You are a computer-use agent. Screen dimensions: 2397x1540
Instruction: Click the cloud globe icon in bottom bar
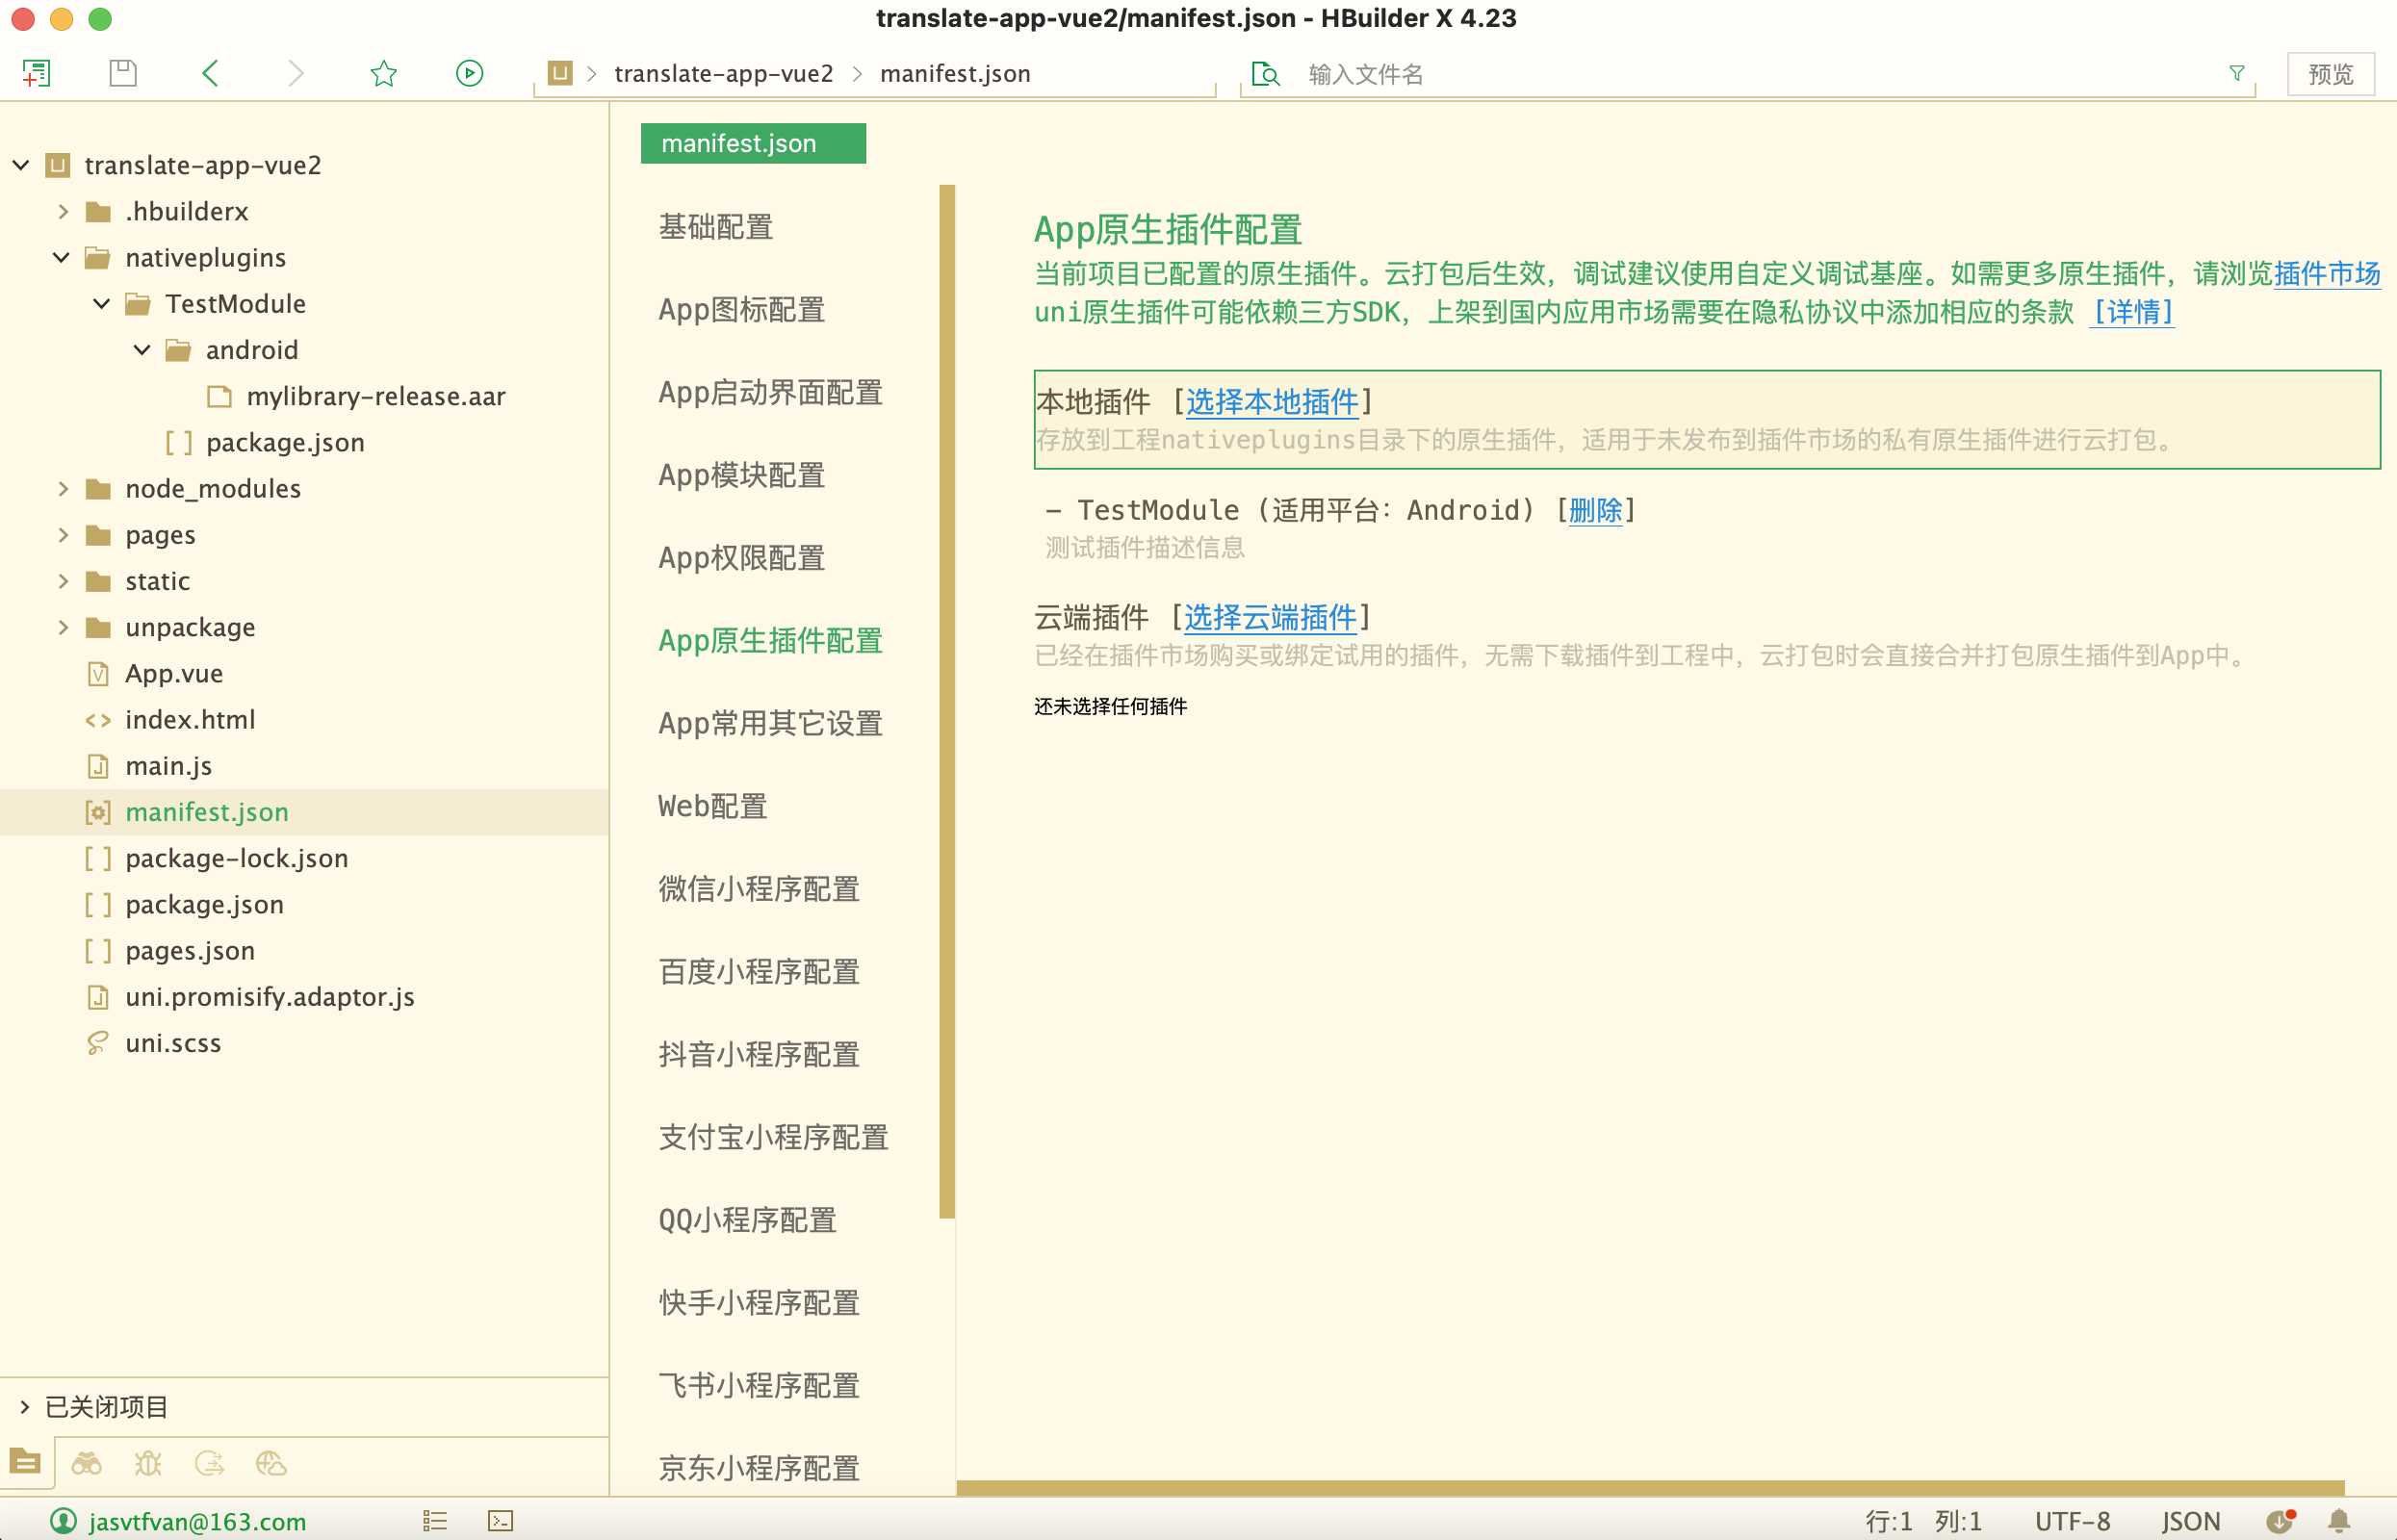(271, 1463)
